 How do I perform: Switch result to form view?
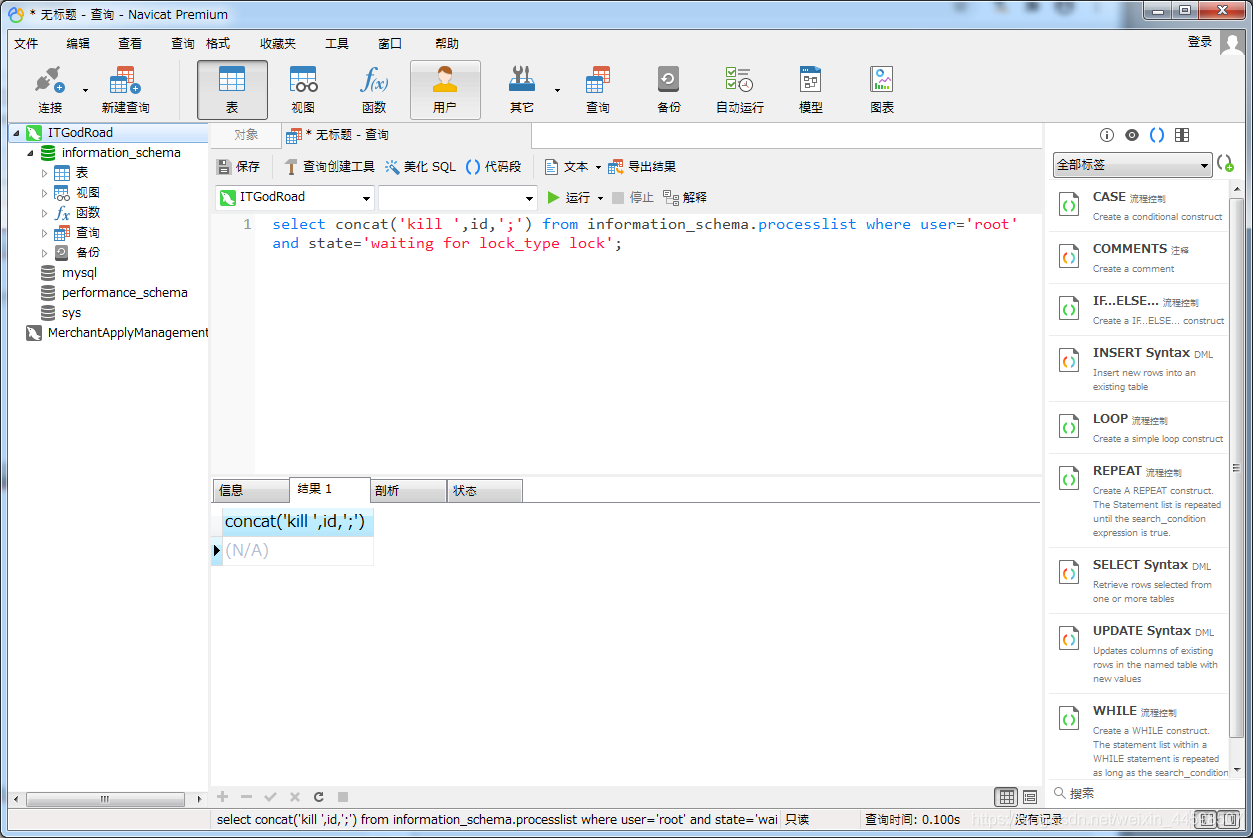point(1029,797)
